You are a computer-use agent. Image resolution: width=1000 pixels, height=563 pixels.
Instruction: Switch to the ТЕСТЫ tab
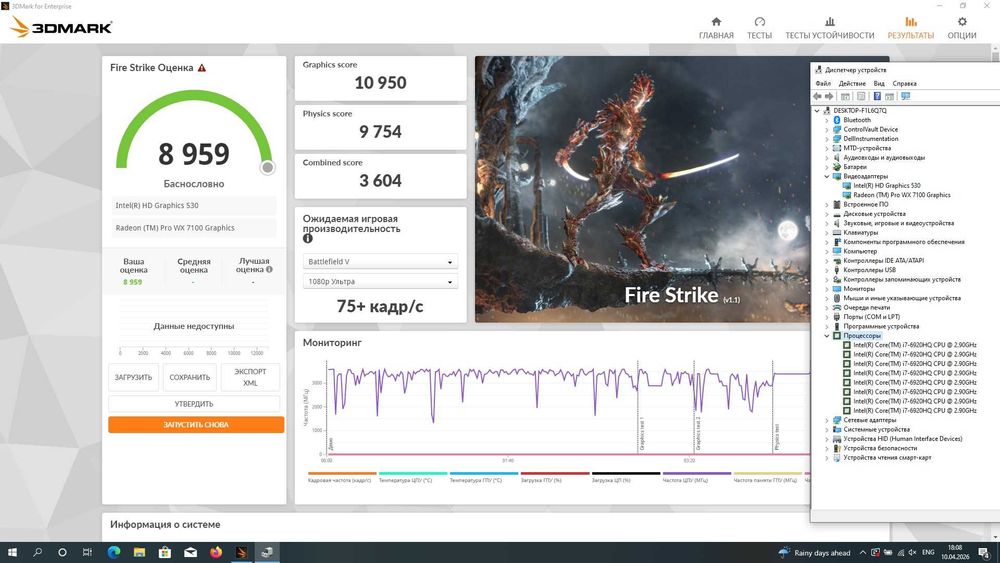coord(759,28)
